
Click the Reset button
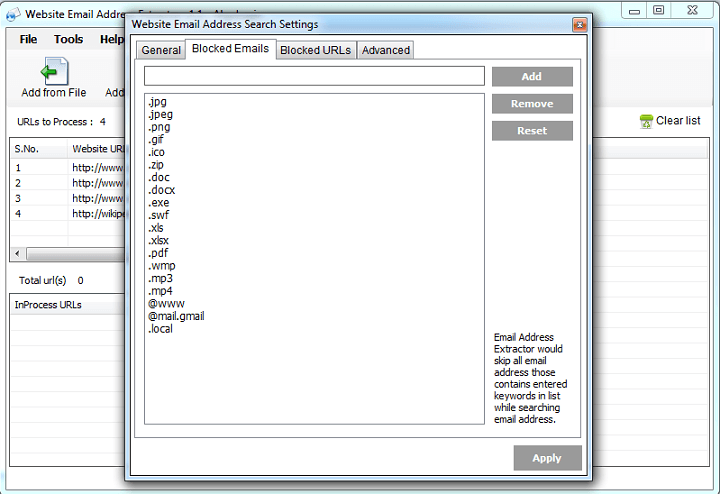coord(532,131)
